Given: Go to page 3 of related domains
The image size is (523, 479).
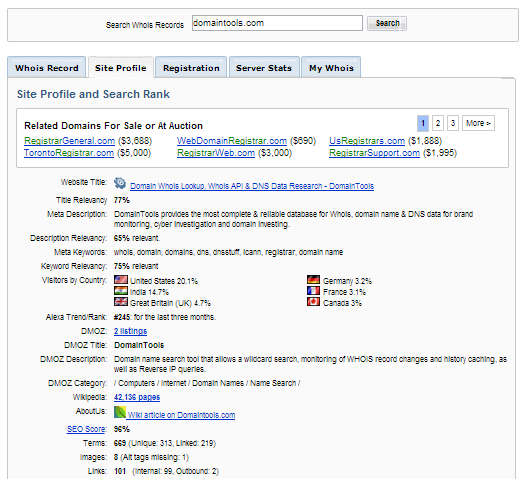Looking at the screenshot, I should [453, 123].
